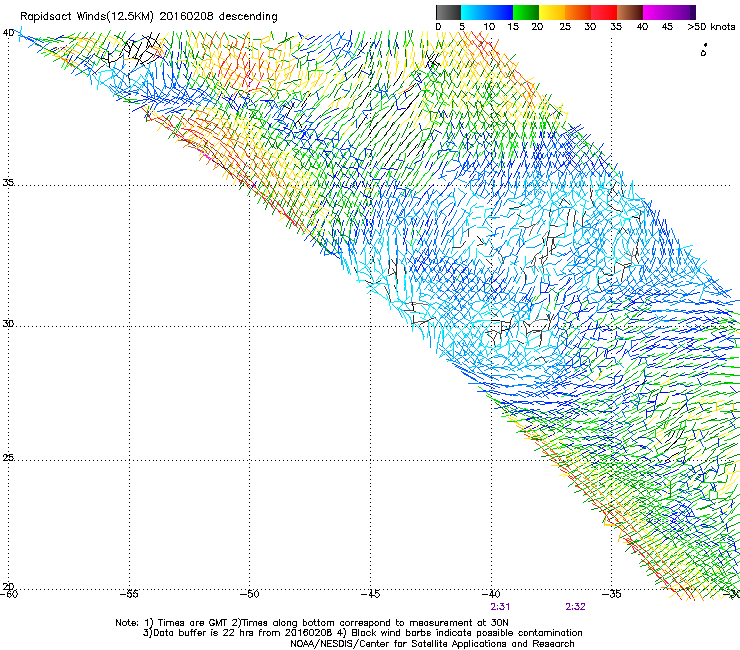
Task: Click the -60 longitude label on the bottom axis
Action: [x=8, y=594]
